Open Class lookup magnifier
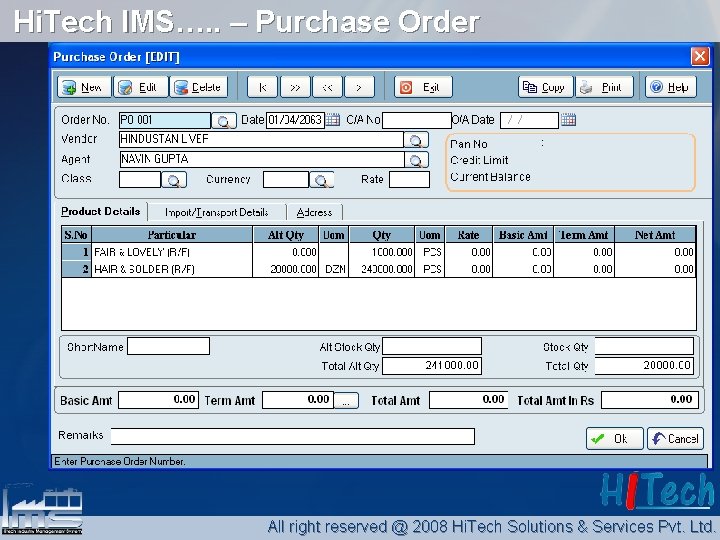The width and height of the screenshot is (720, 540). (174, 180)
